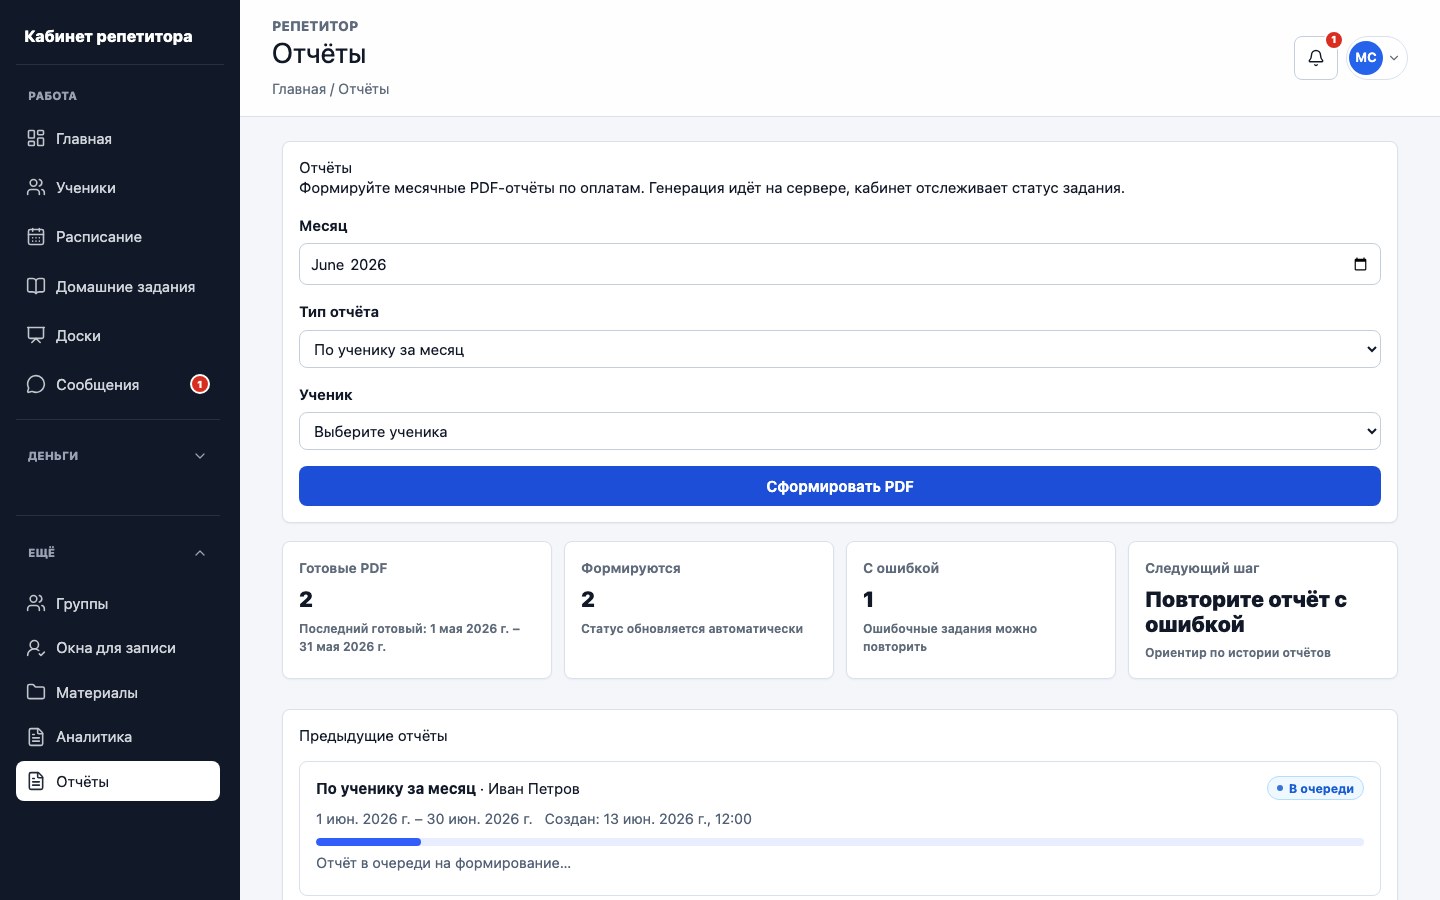Open Аналитика in the sidebar
The image size is (1440, 900).
click(x=118, y=737)
